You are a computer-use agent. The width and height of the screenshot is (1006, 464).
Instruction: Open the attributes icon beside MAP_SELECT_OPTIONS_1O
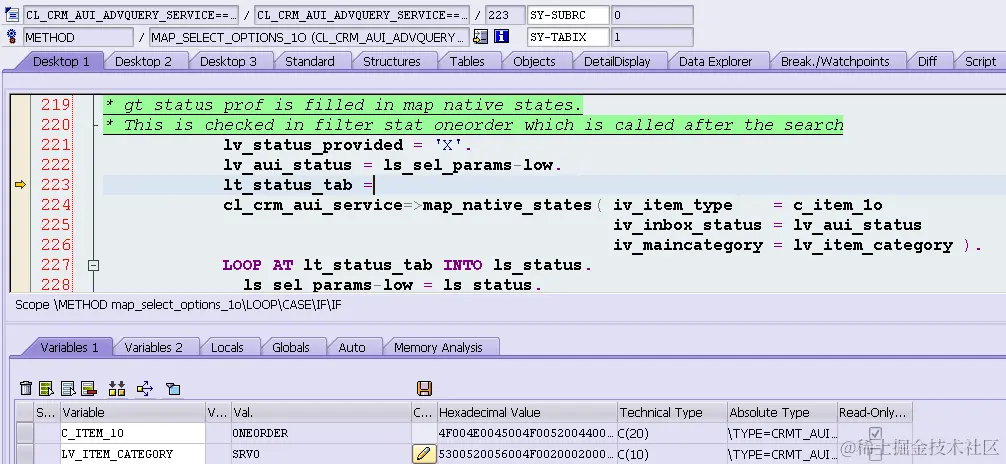[480, 37]
